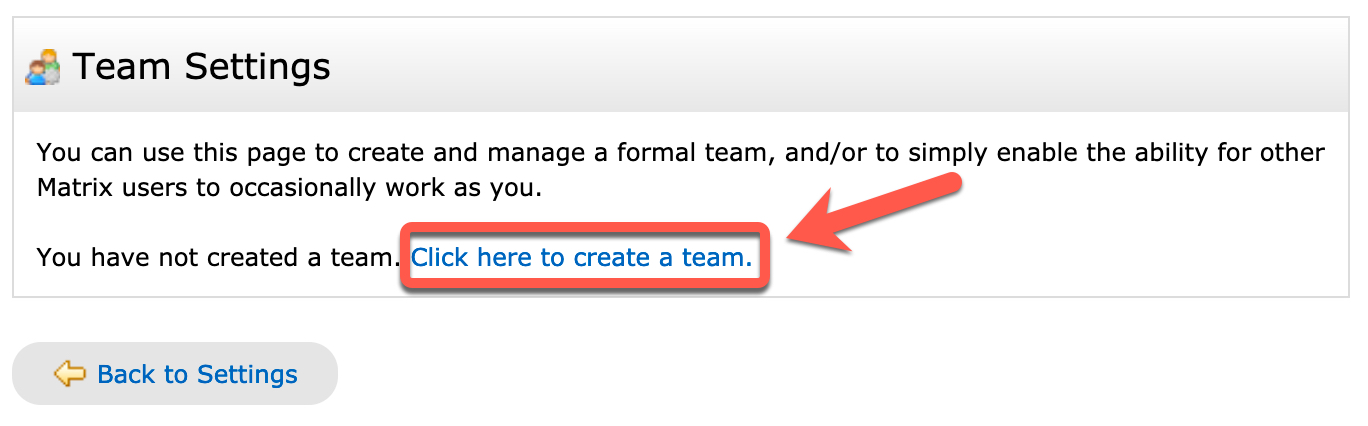
Task: Select the Team Settings heading text
Action: coord(201,67)
